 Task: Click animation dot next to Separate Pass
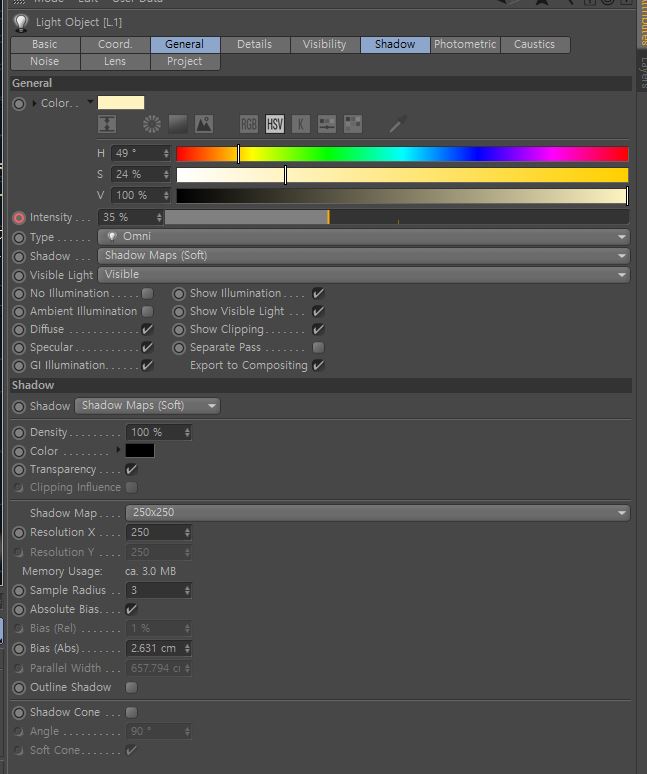179,348
